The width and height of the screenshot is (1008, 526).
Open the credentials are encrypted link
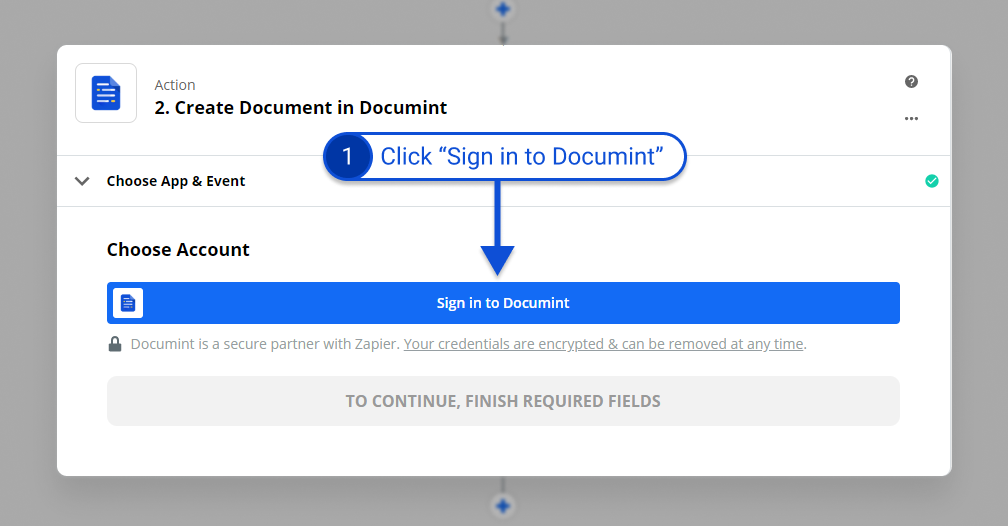(604, 344)
